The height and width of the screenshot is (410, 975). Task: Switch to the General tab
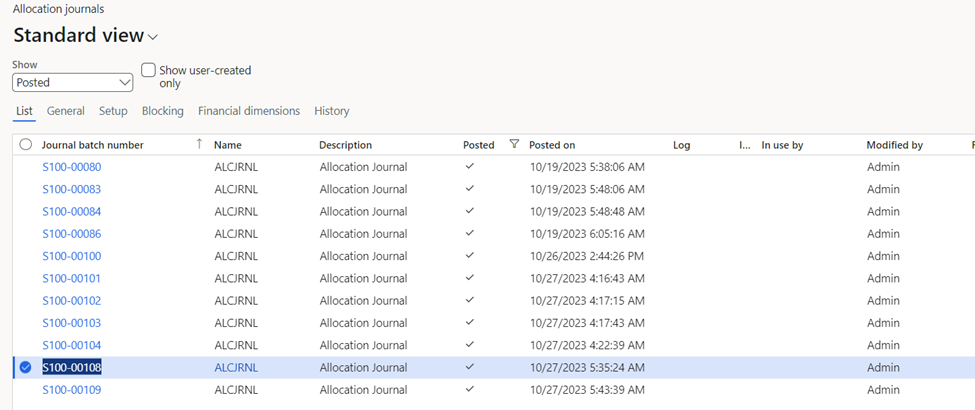click(x=66, y=111)
